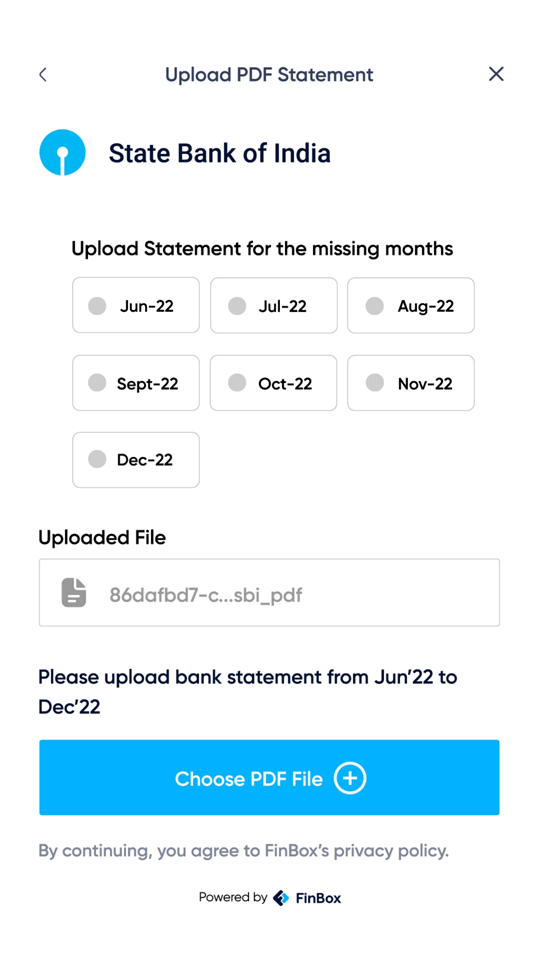Image resolution: width=540 pixels, height=960 pixels.
Task: Click the Choose PDF File button
Action: 269,778
